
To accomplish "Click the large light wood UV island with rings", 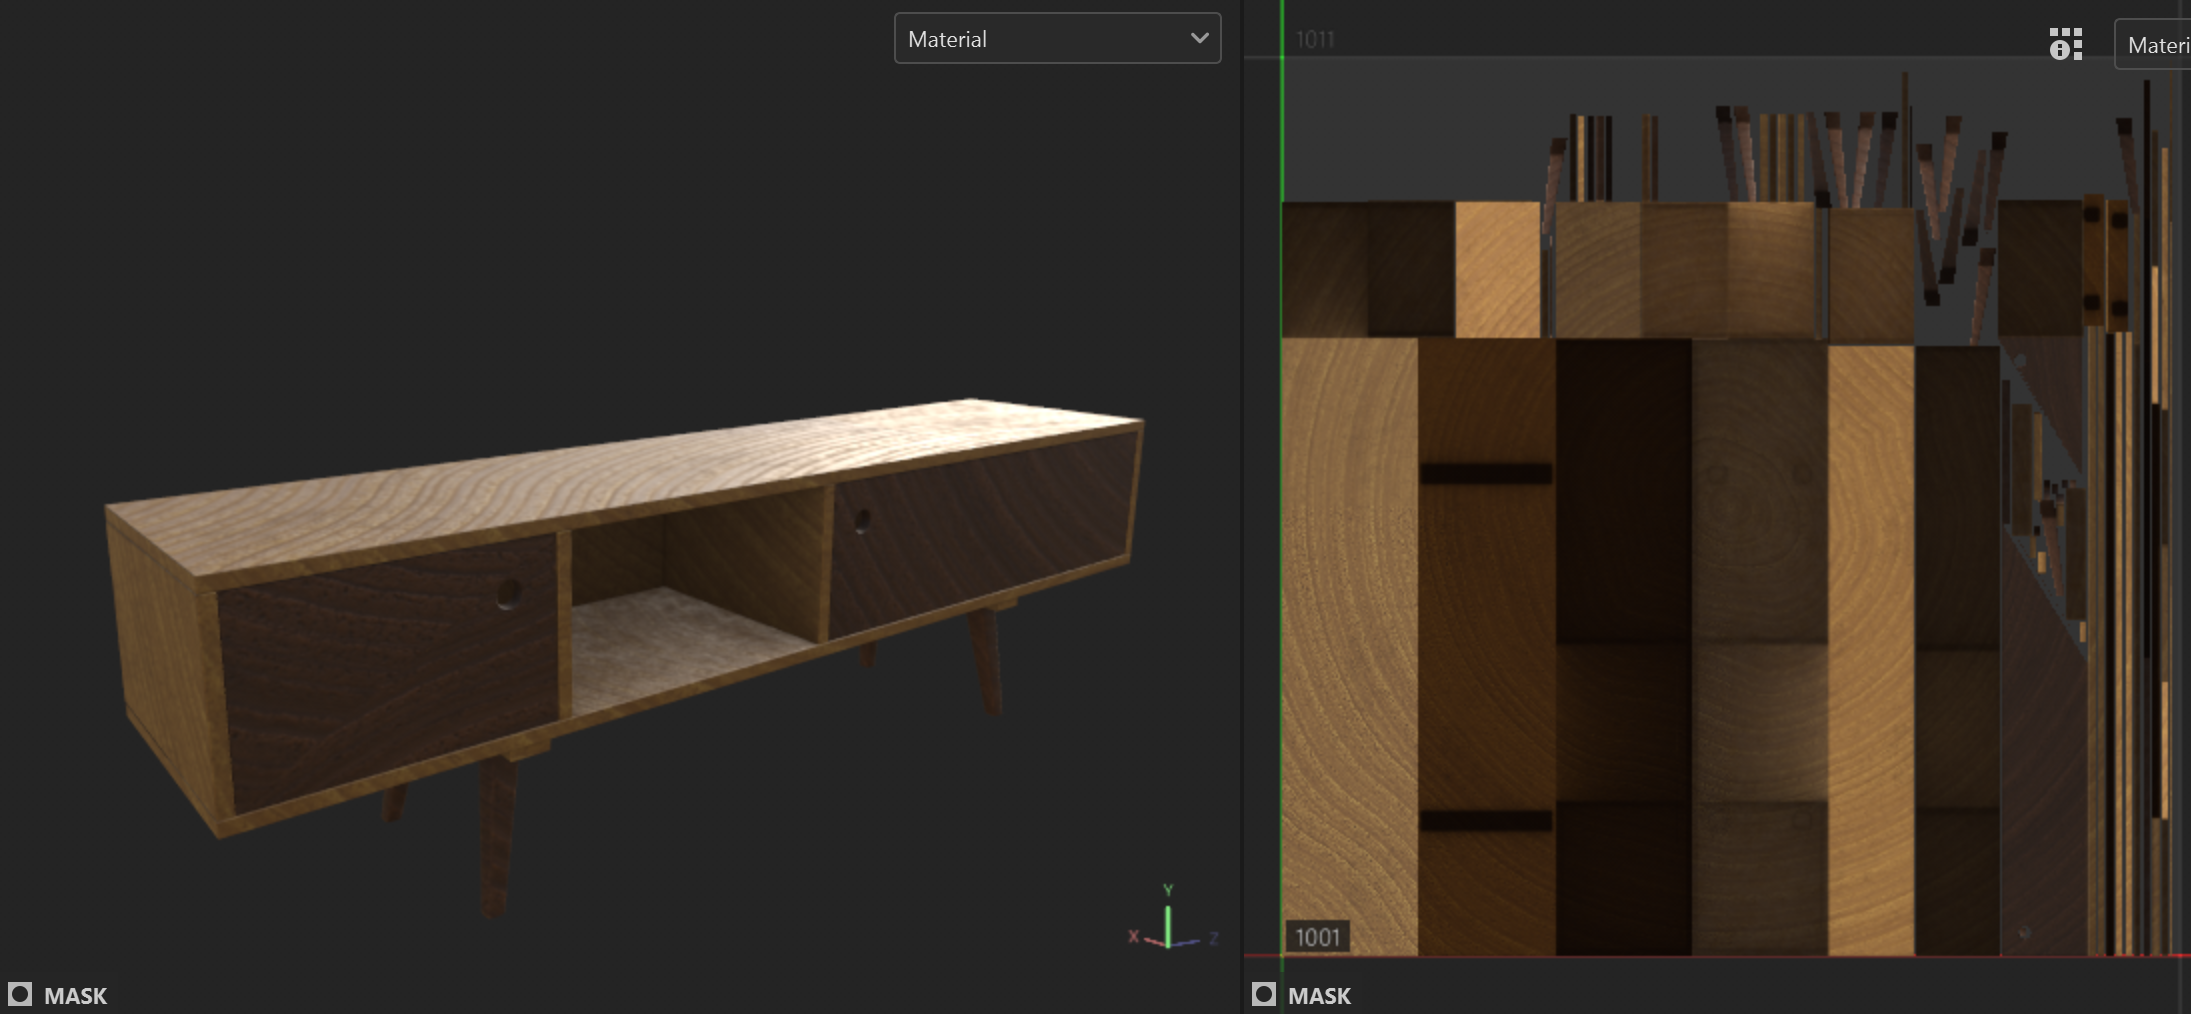I will pyautogui.click(x=1349, y=646).
